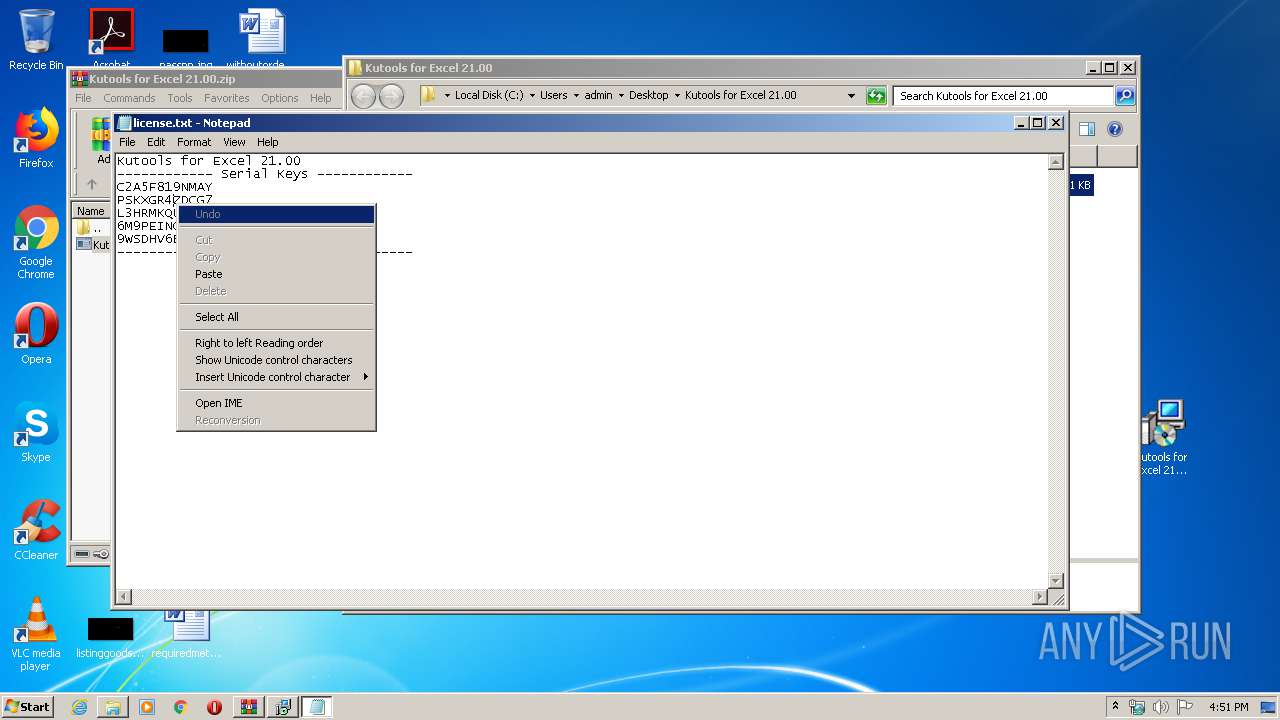
Task: Open Notepad's Format menu
Action: [194, 142]
